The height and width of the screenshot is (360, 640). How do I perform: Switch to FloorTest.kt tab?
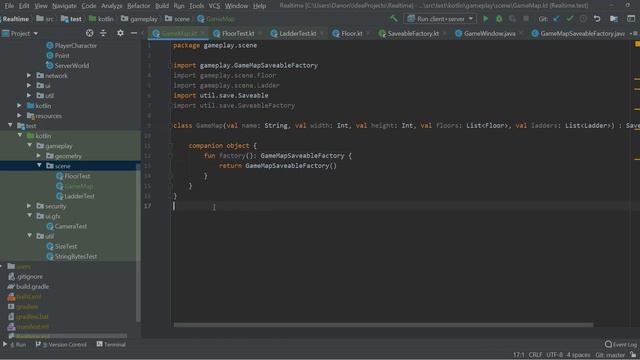pos(238,33)
